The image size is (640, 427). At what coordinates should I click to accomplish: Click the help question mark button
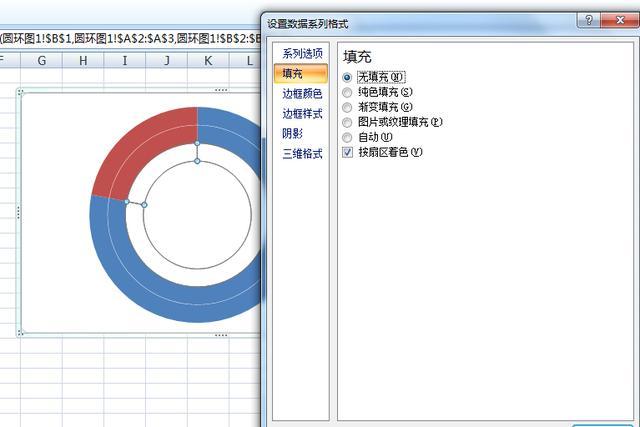click(589, 20)
